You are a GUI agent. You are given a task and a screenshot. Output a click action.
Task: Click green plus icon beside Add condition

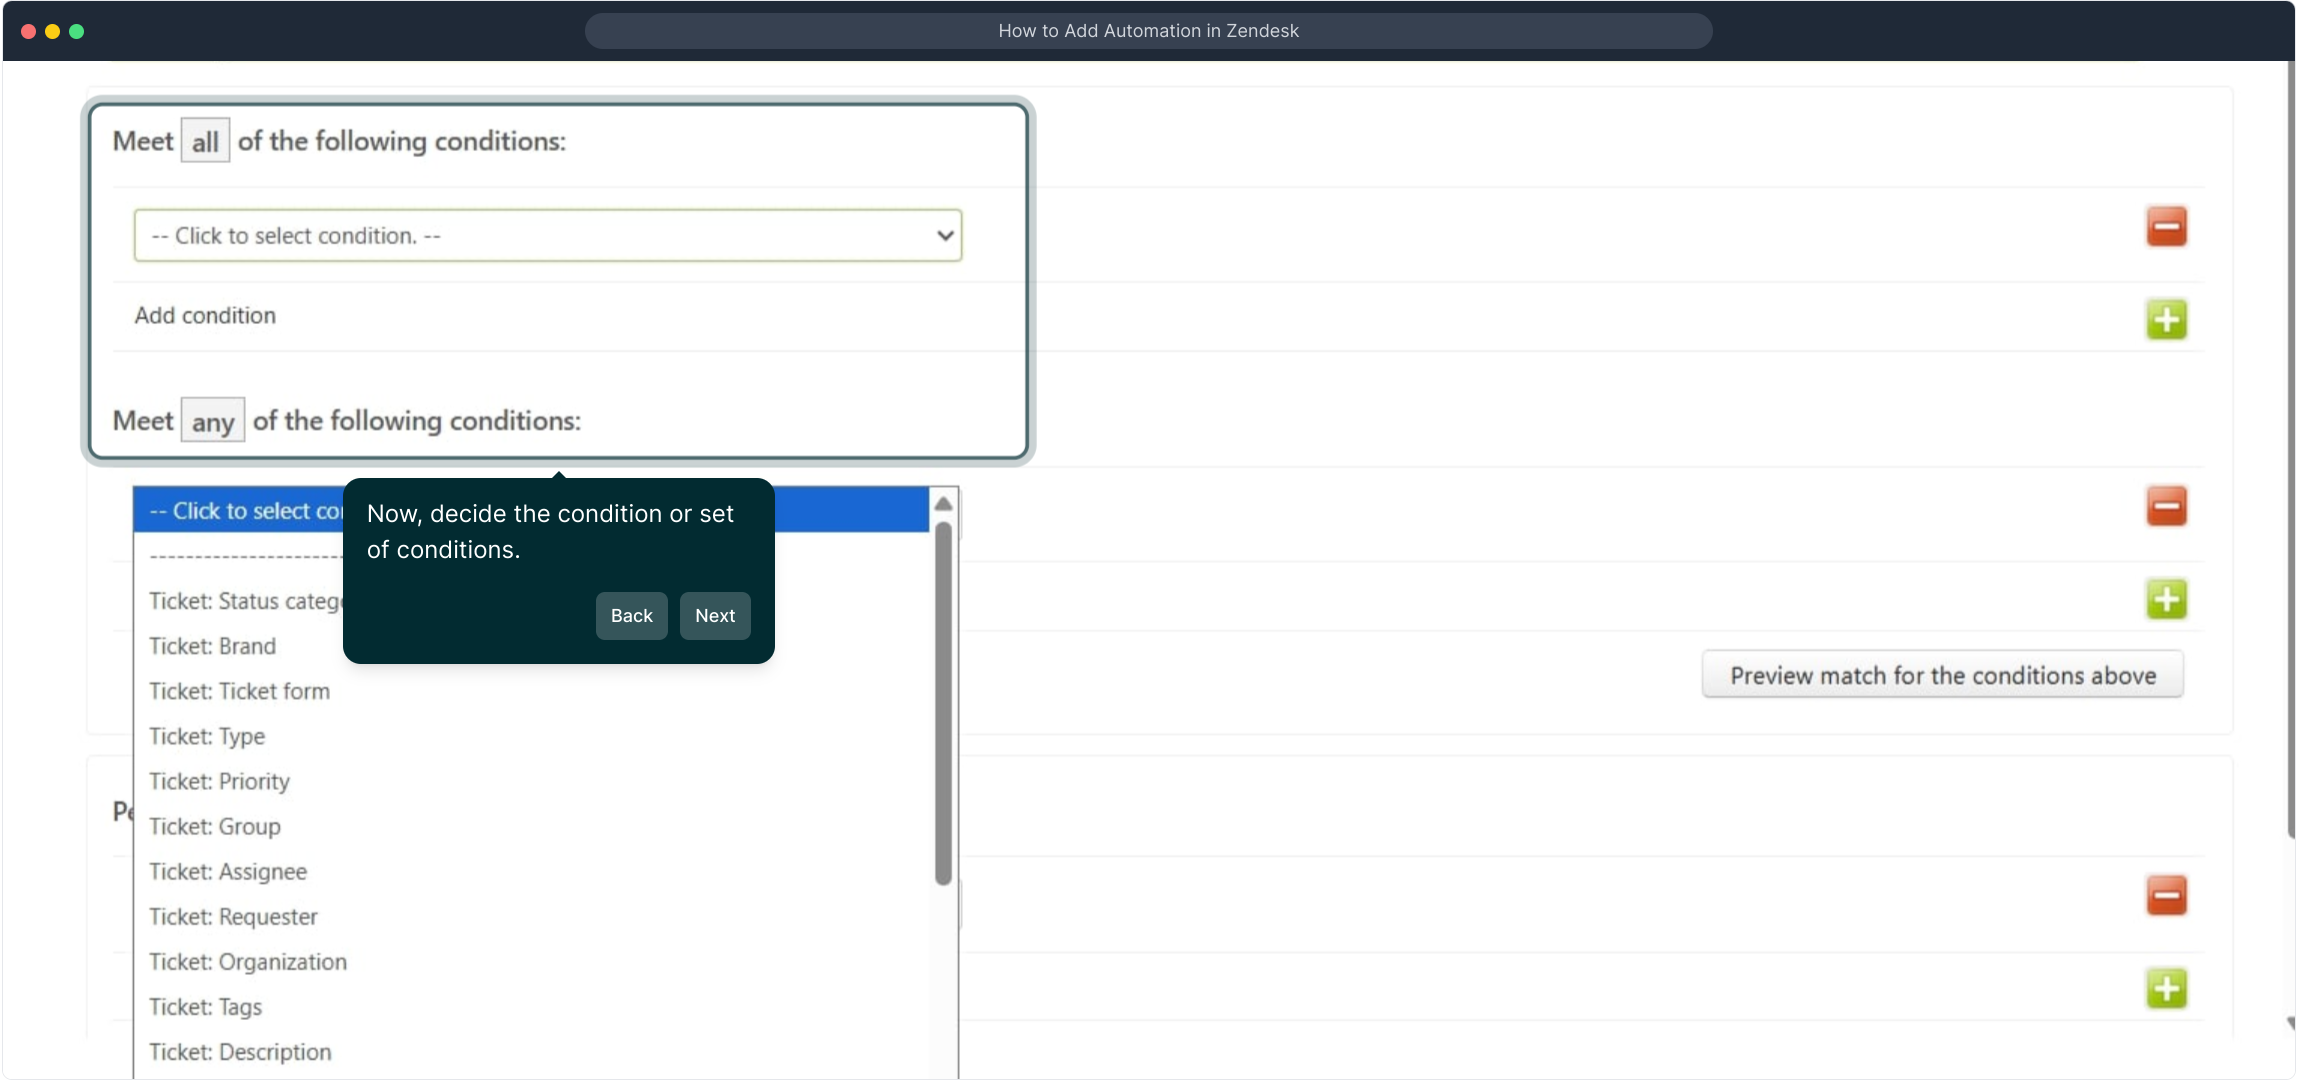(2166, 320)
